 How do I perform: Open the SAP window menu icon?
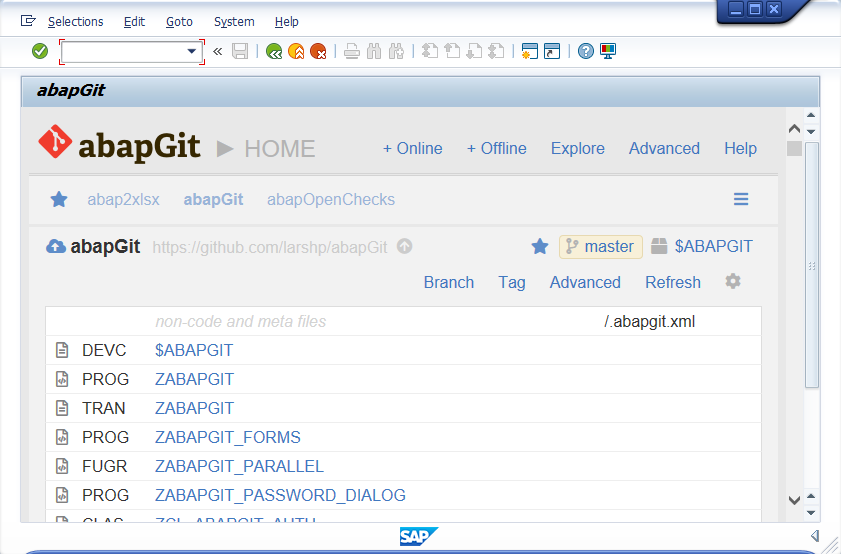(x=28, y=21)
